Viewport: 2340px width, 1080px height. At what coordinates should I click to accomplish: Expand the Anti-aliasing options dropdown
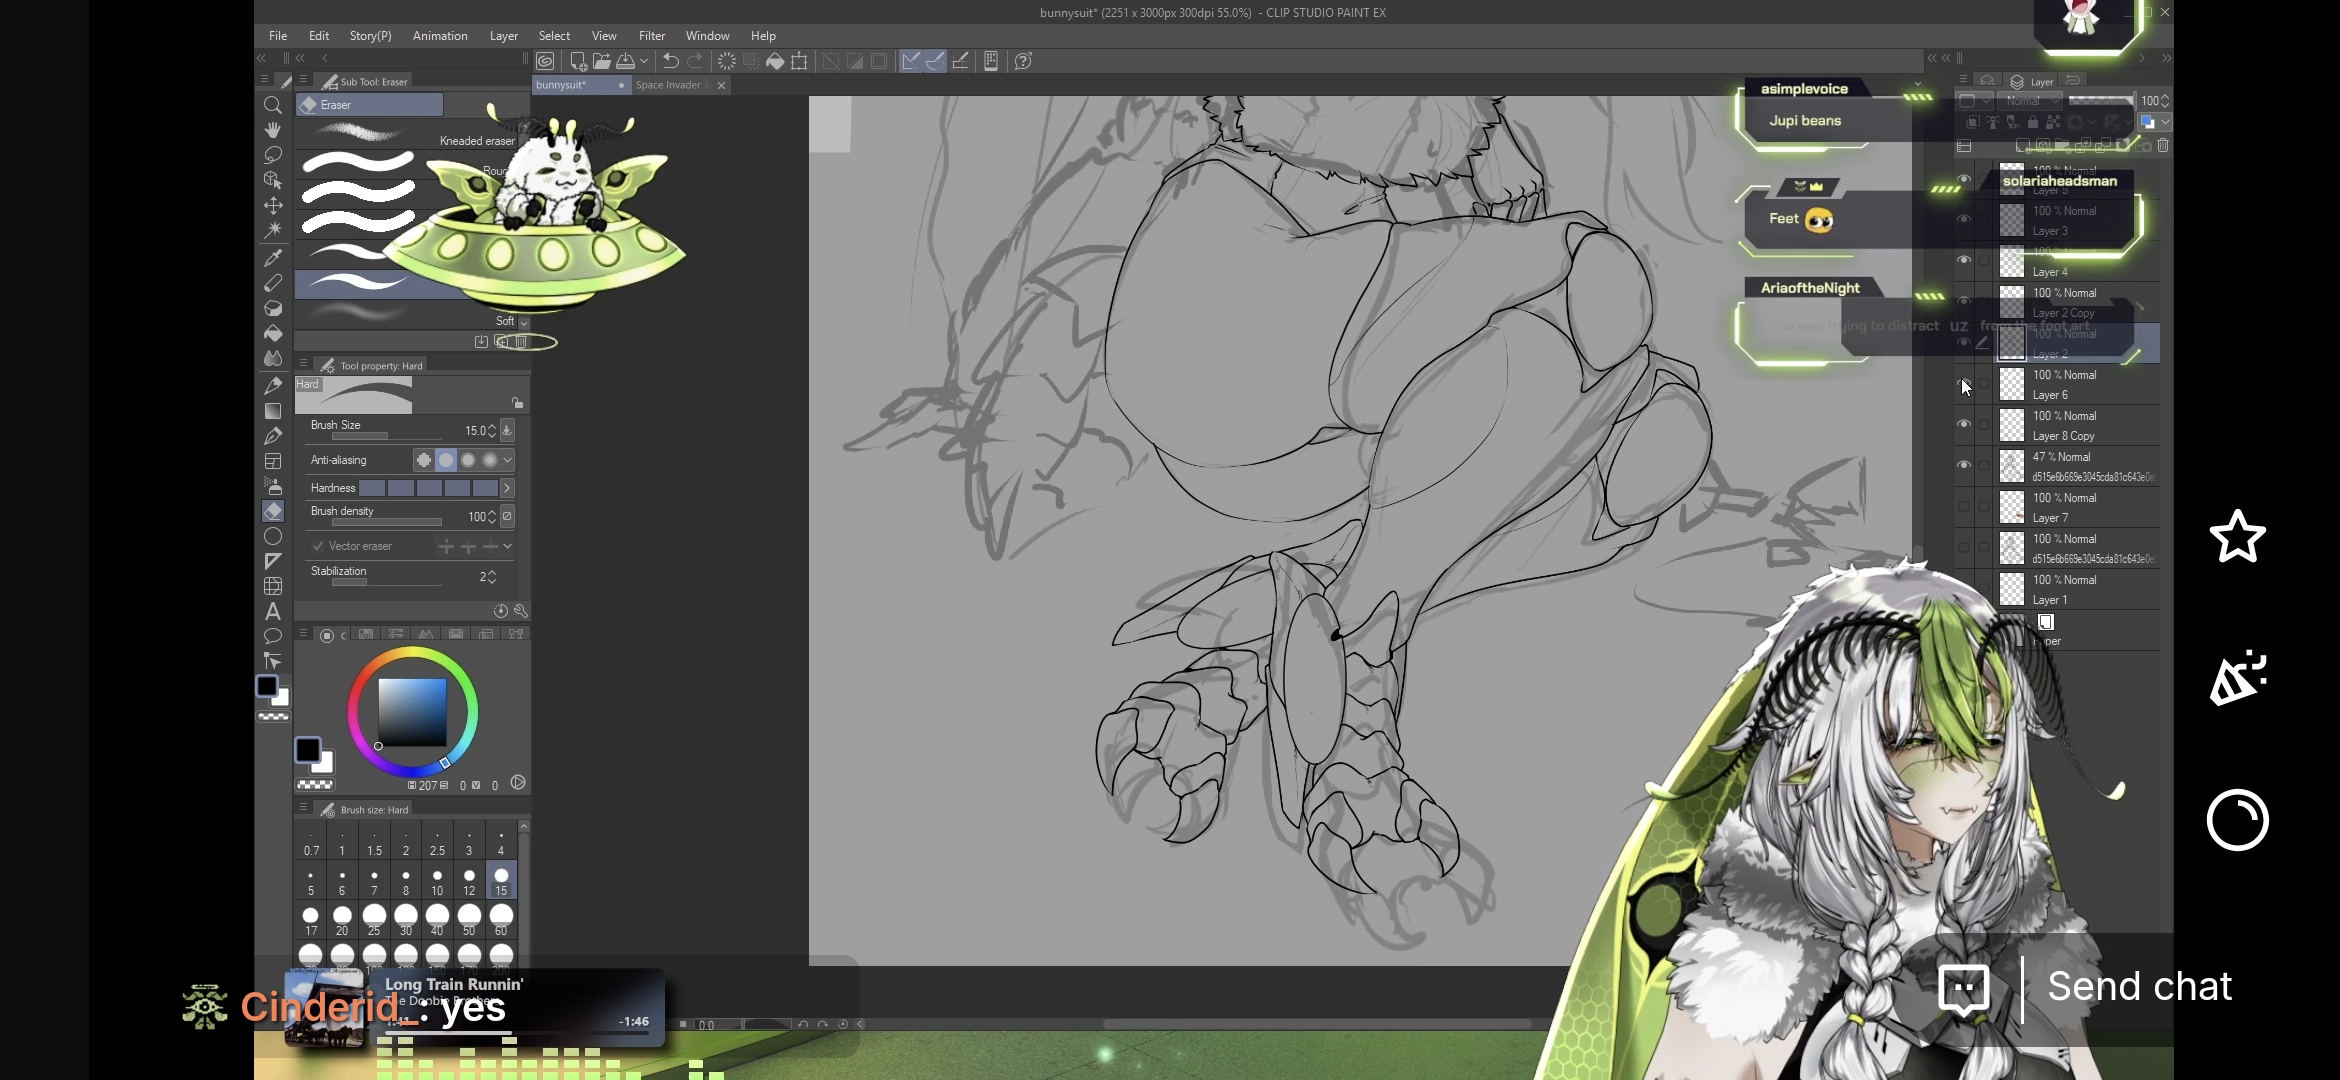pos(508,460)
